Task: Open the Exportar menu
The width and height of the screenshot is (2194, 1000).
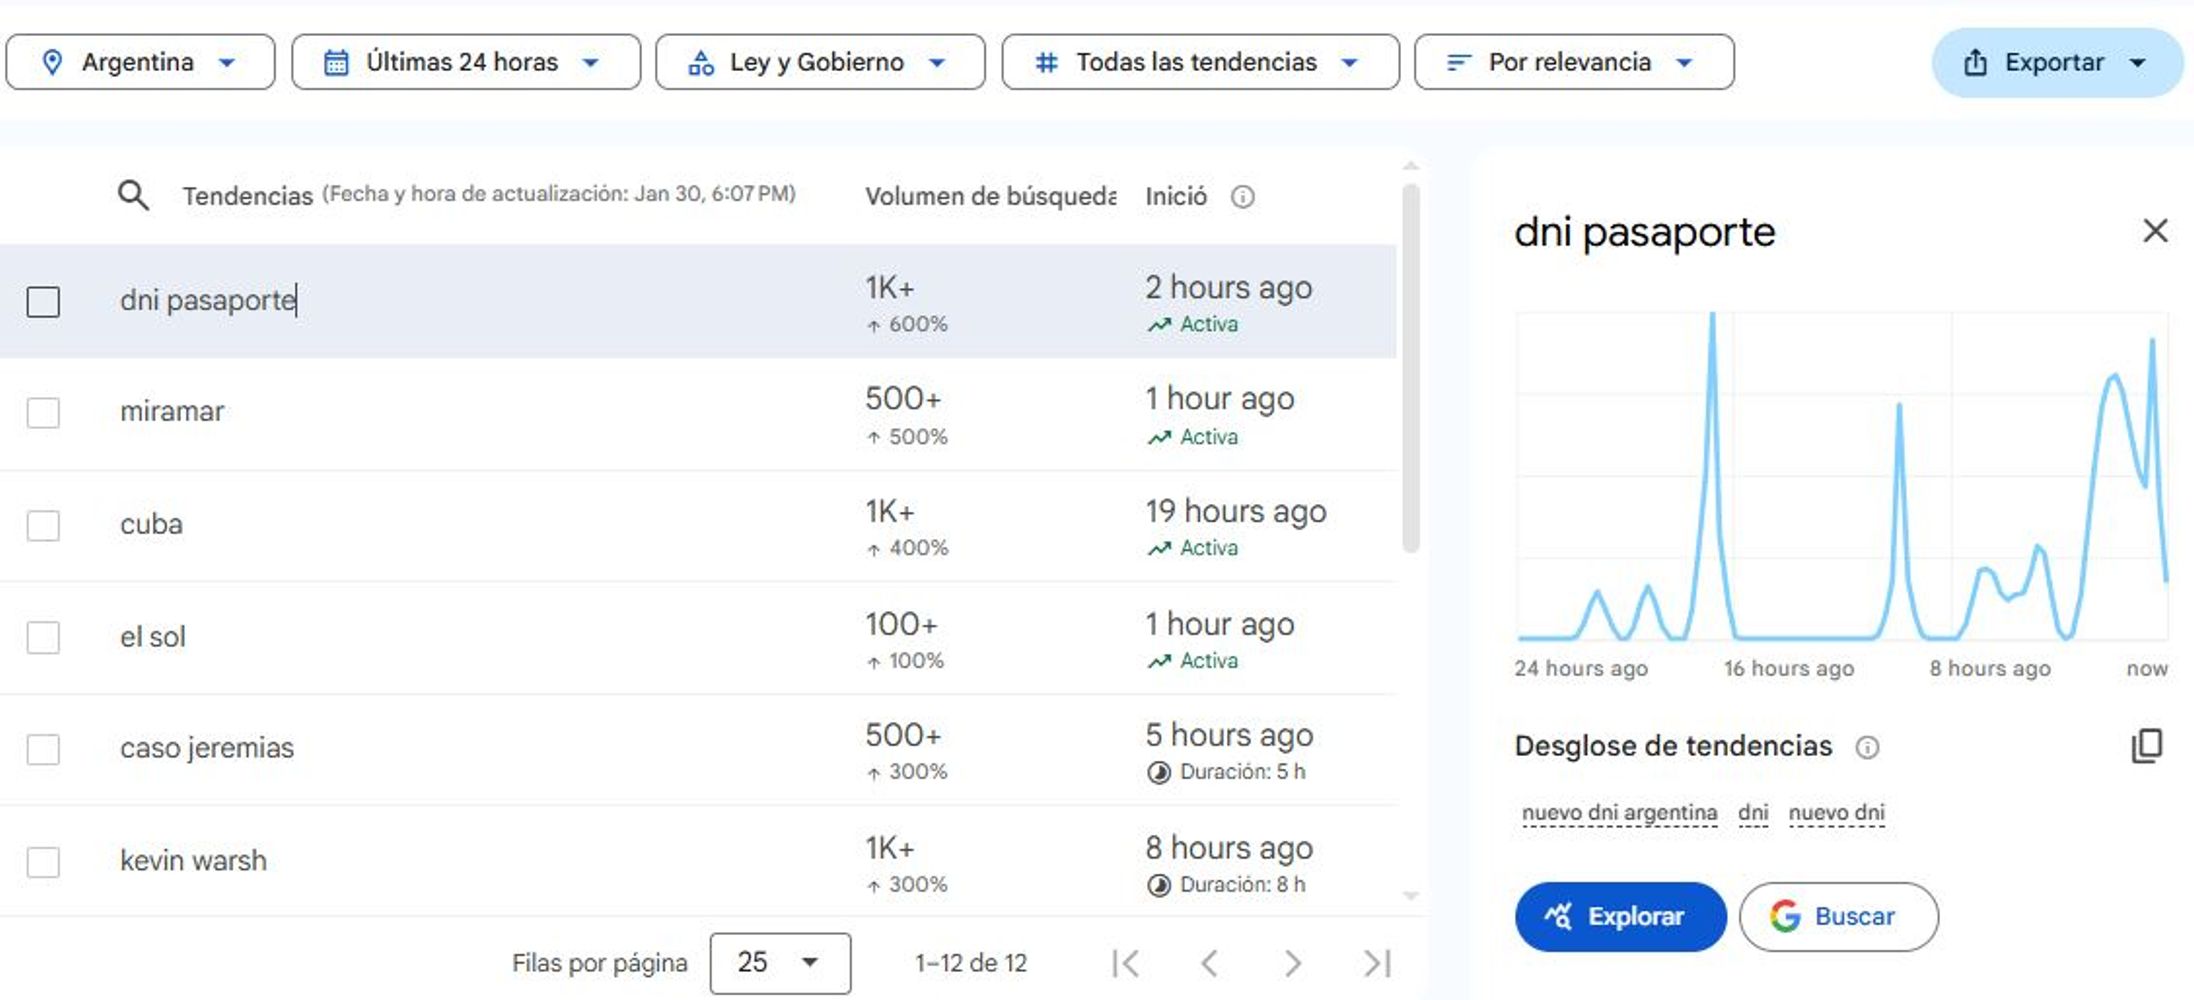Action: click(2057, 62)
